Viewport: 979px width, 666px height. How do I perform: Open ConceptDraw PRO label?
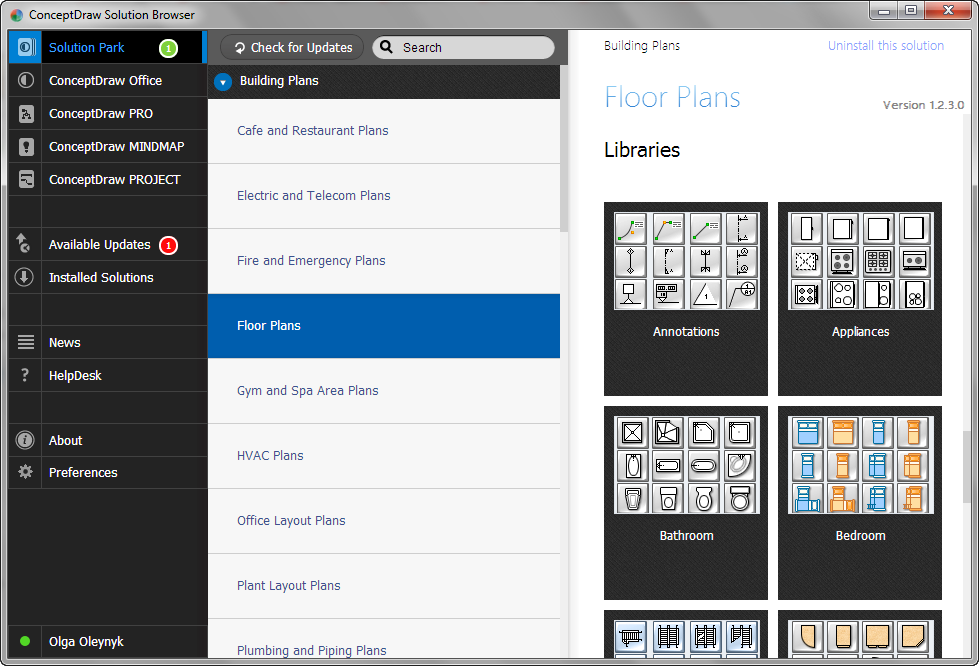pyautogui.click(x=101, y=114)
